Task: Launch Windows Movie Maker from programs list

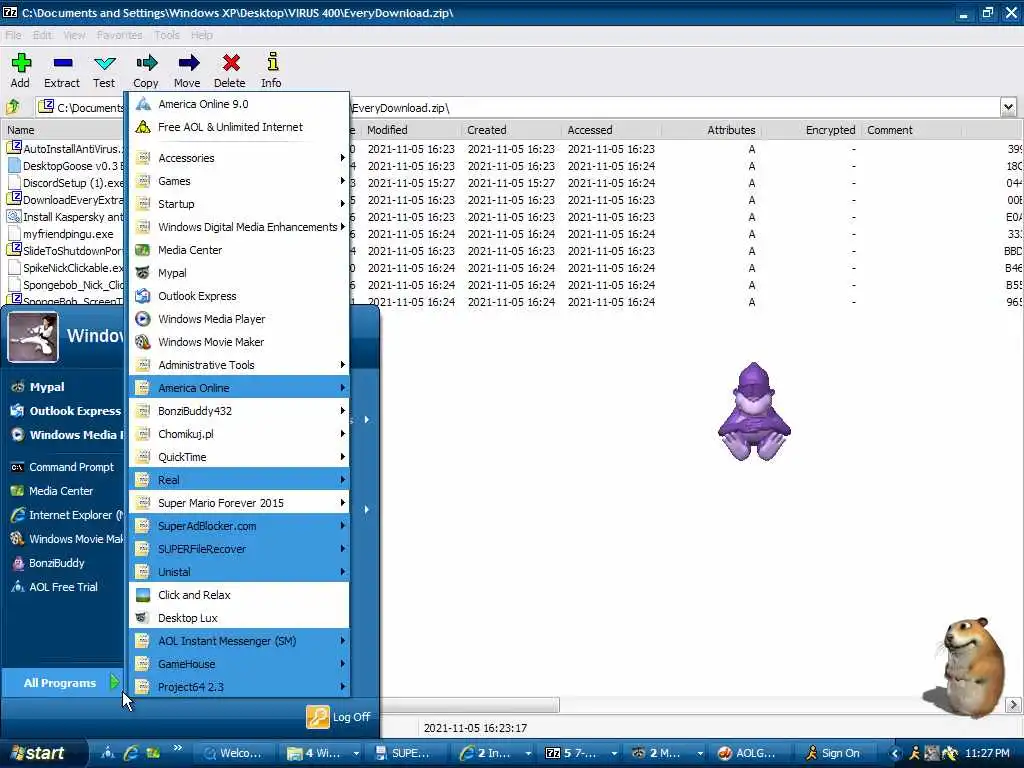Action: (240, 342)
